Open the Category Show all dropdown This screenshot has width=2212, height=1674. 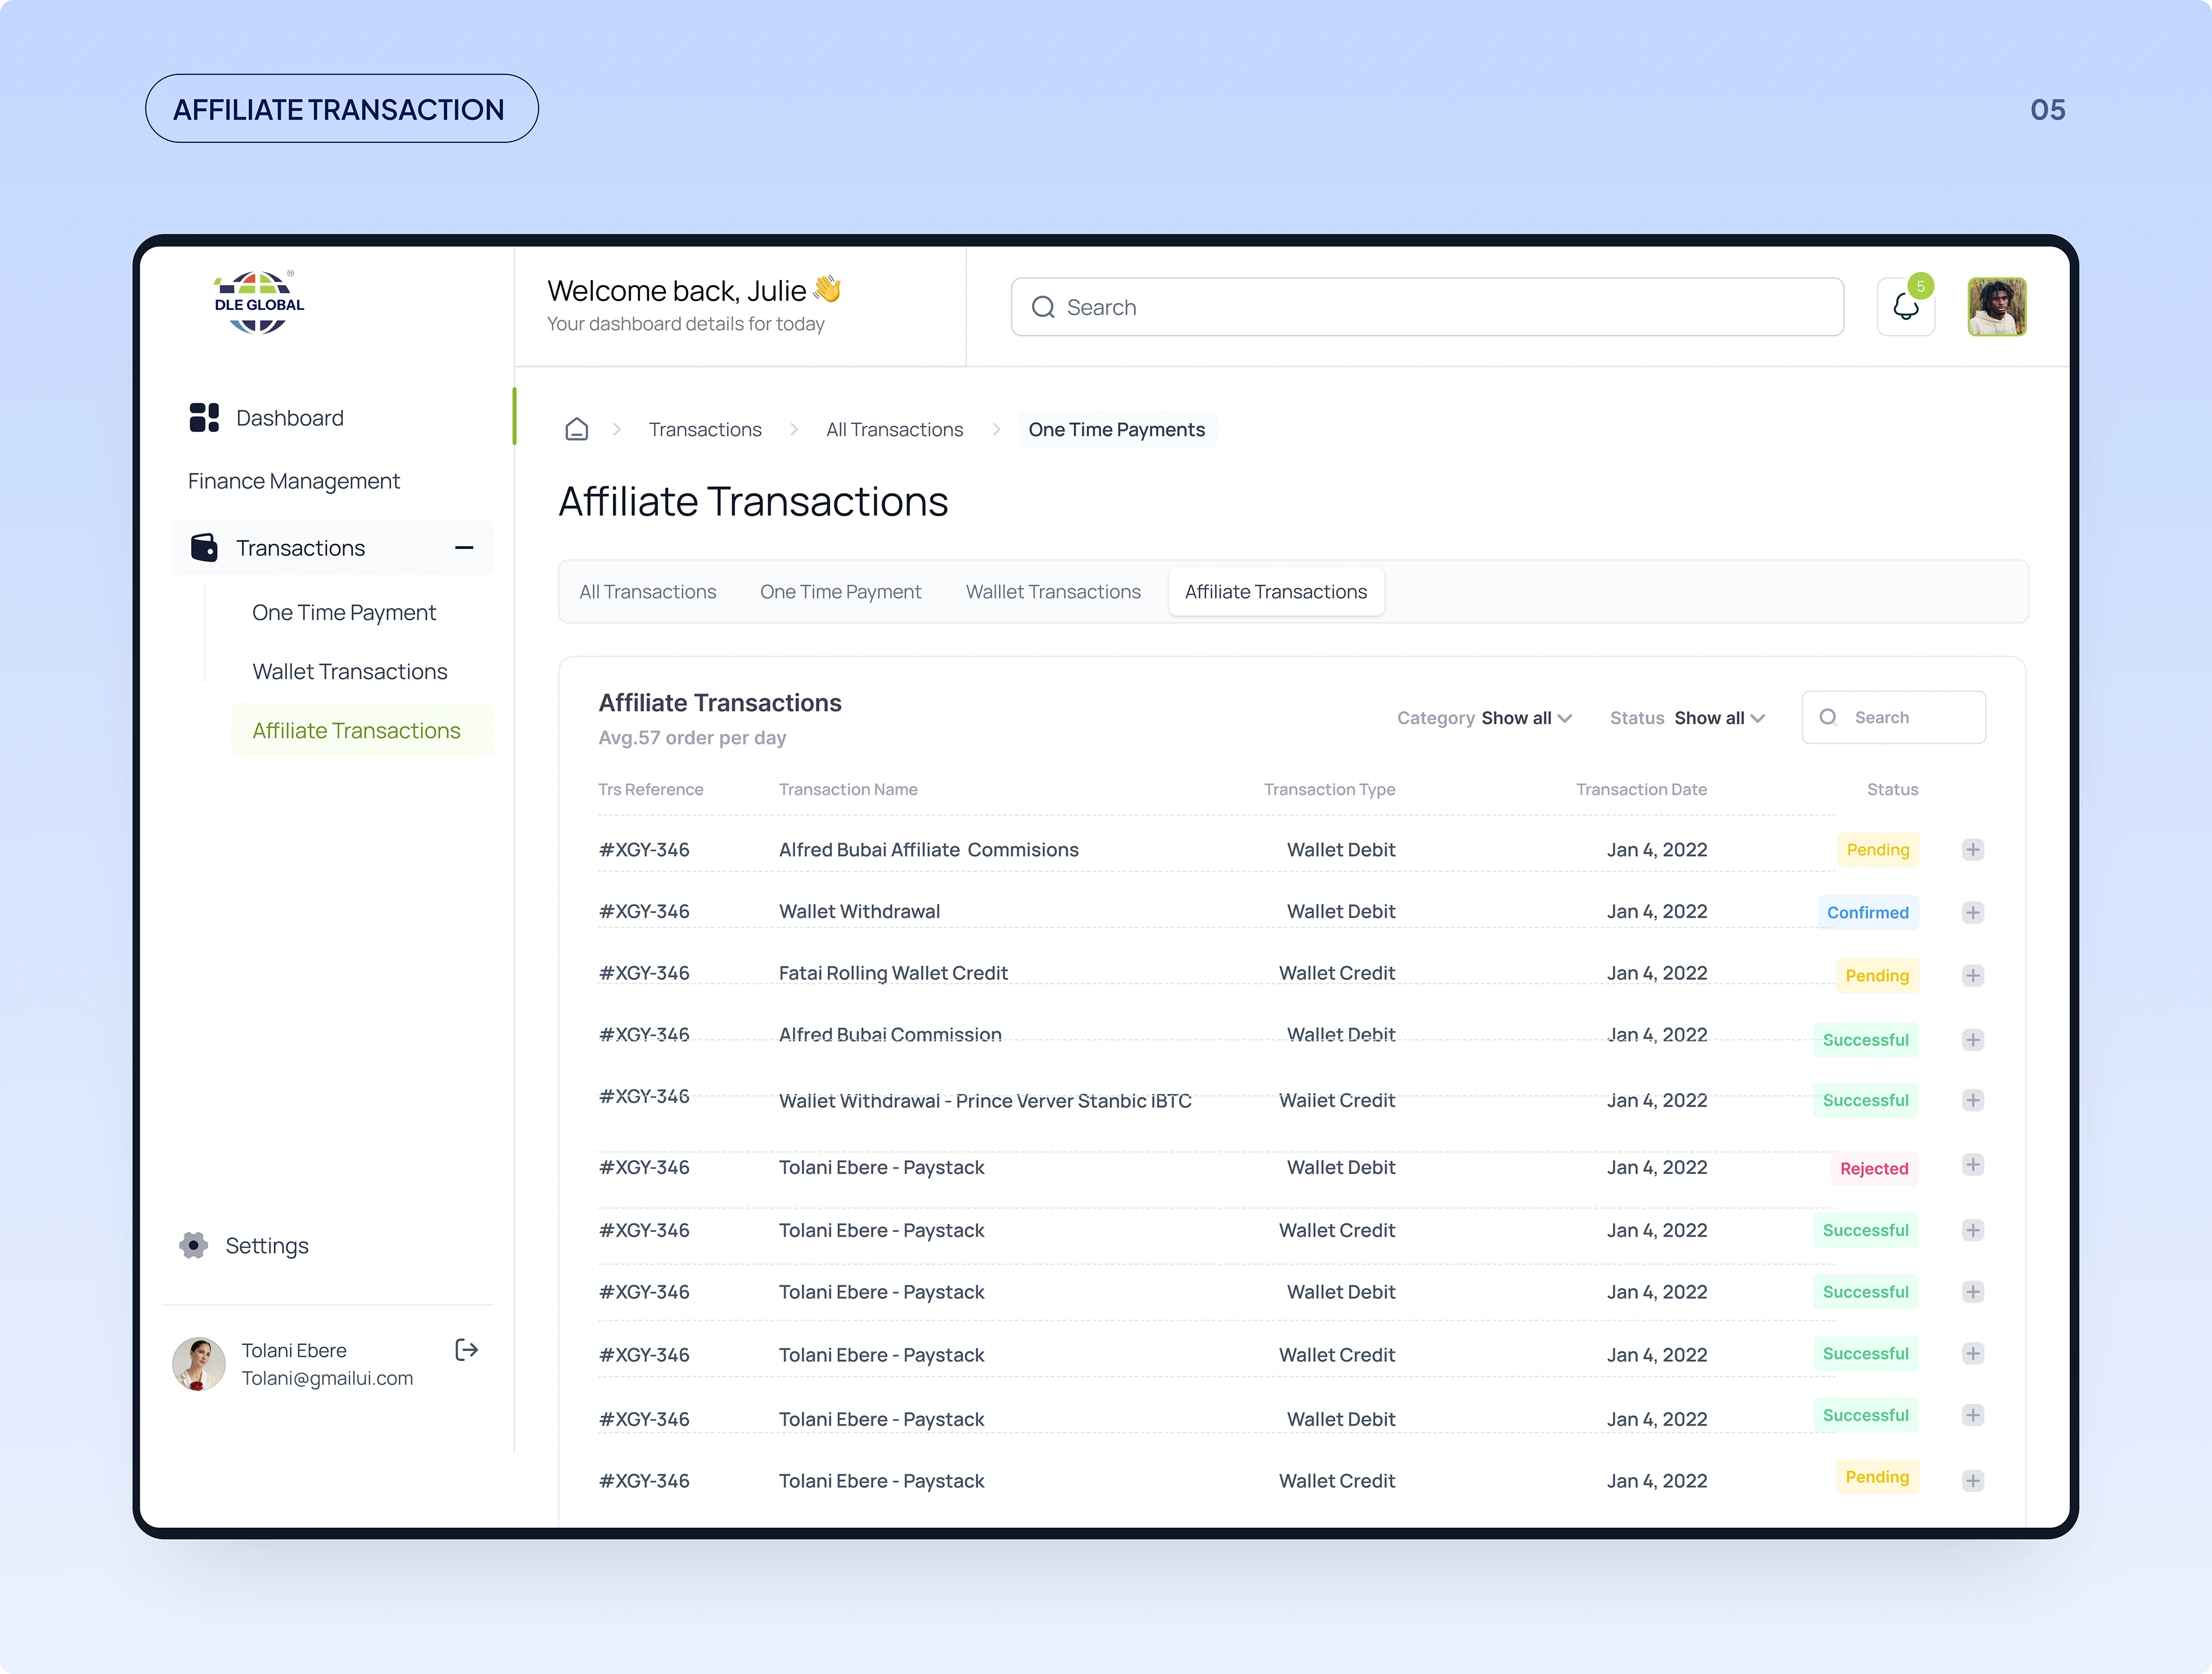coord(1525,718)
